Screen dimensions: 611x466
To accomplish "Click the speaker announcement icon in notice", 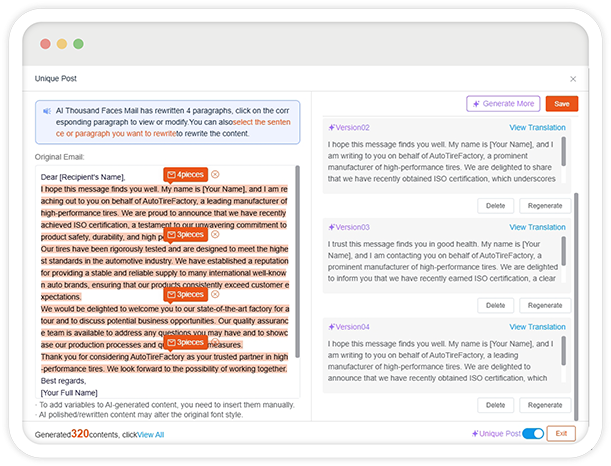I will click(47, 111).
